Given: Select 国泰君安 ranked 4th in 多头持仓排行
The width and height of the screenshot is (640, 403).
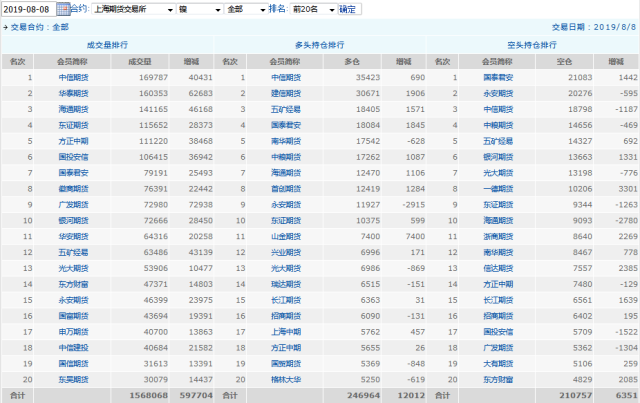Looking at the screenshot, I should click(286, 125).
